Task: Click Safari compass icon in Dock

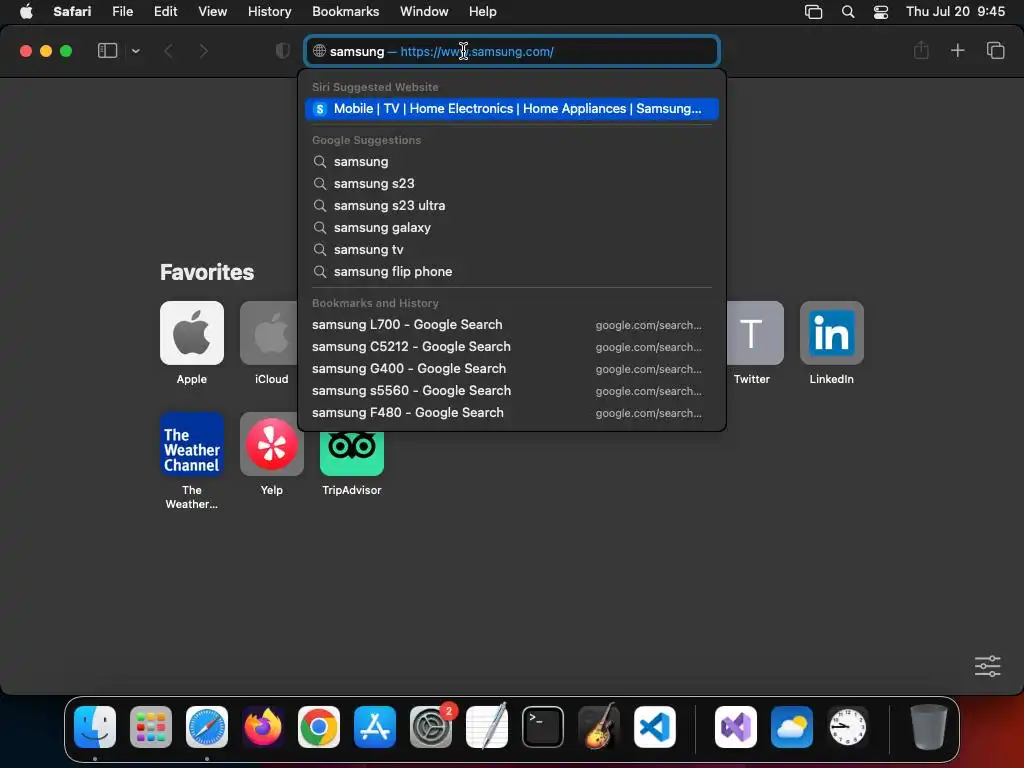Action: pyautogui.click(x=206, y=727)
